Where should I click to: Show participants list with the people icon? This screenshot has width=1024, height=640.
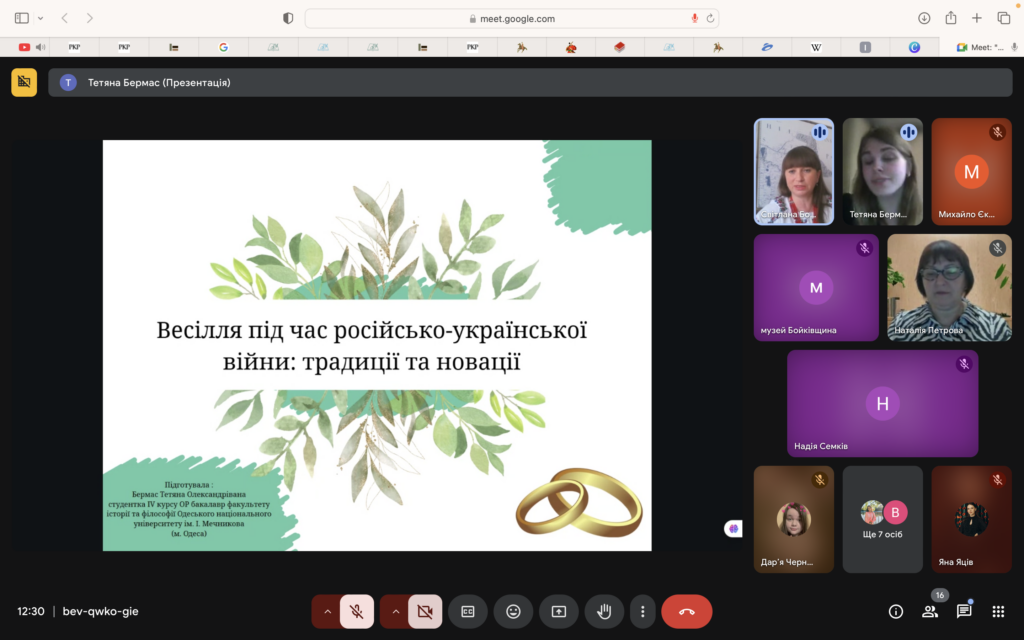929,611
